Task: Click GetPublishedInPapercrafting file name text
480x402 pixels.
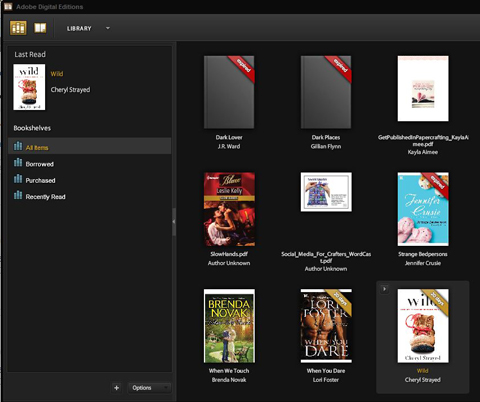Action: point(423,141)
